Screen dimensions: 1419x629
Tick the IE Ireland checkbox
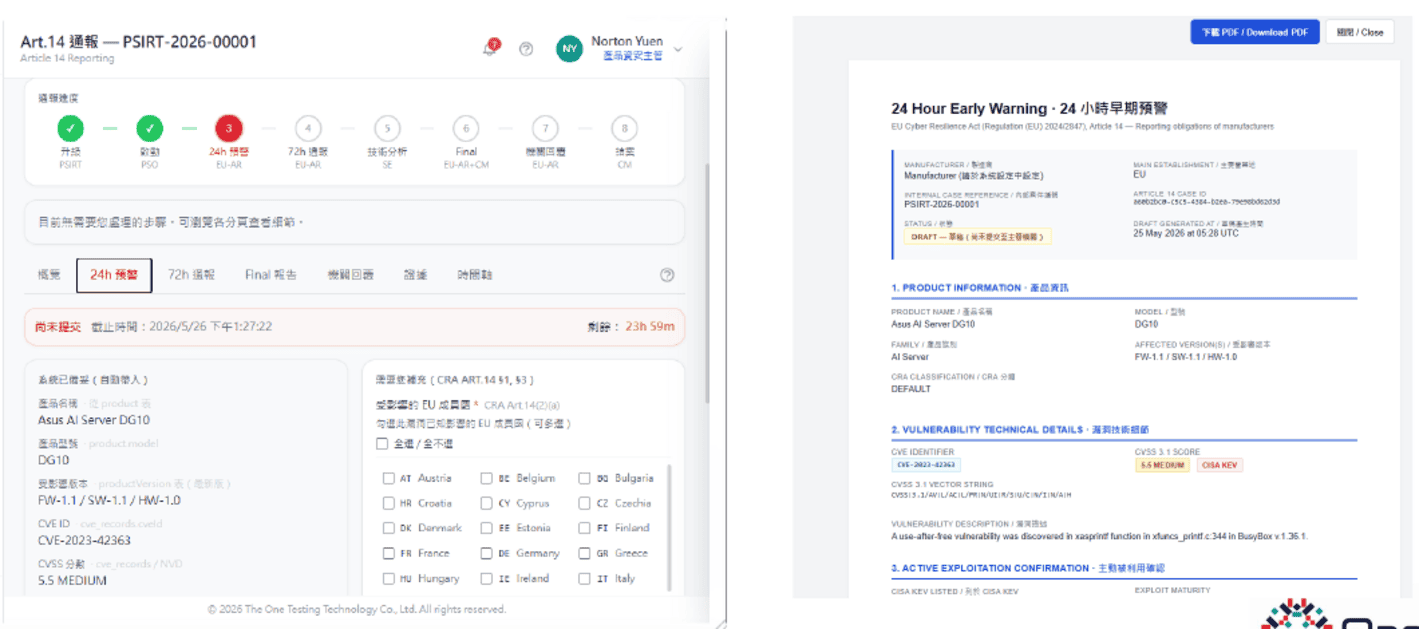click(x=486, y=578)
